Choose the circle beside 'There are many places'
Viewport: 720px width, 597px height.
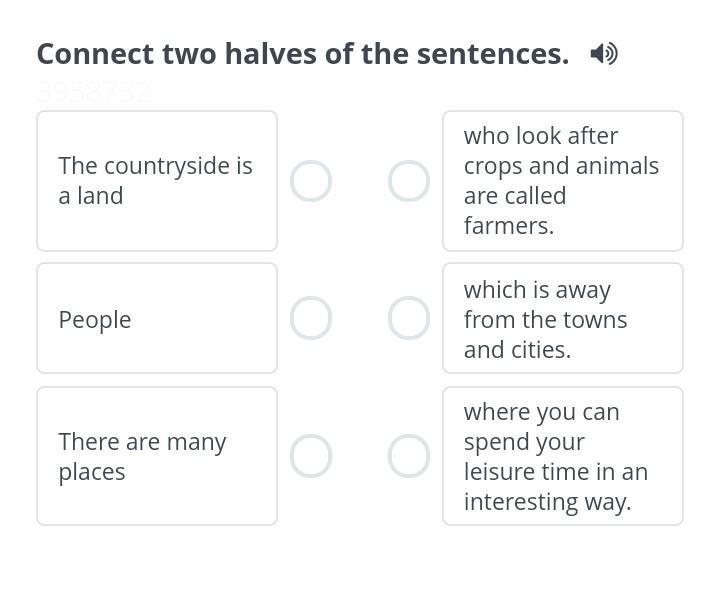click(x=311, y=456)
